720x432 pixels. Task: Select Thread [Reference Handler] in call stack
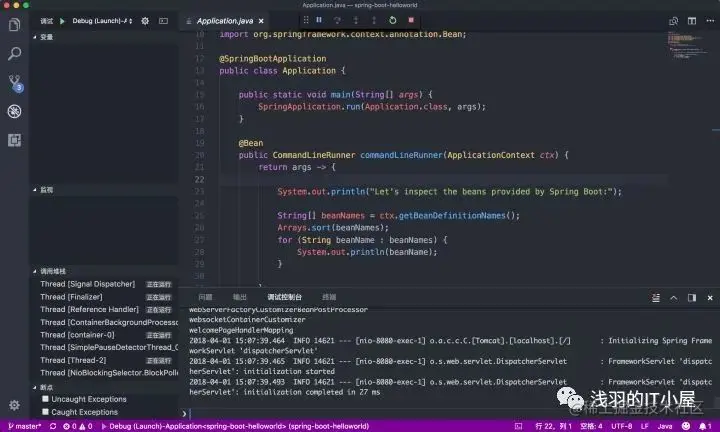pyautogui.click(x=104, y=309)
